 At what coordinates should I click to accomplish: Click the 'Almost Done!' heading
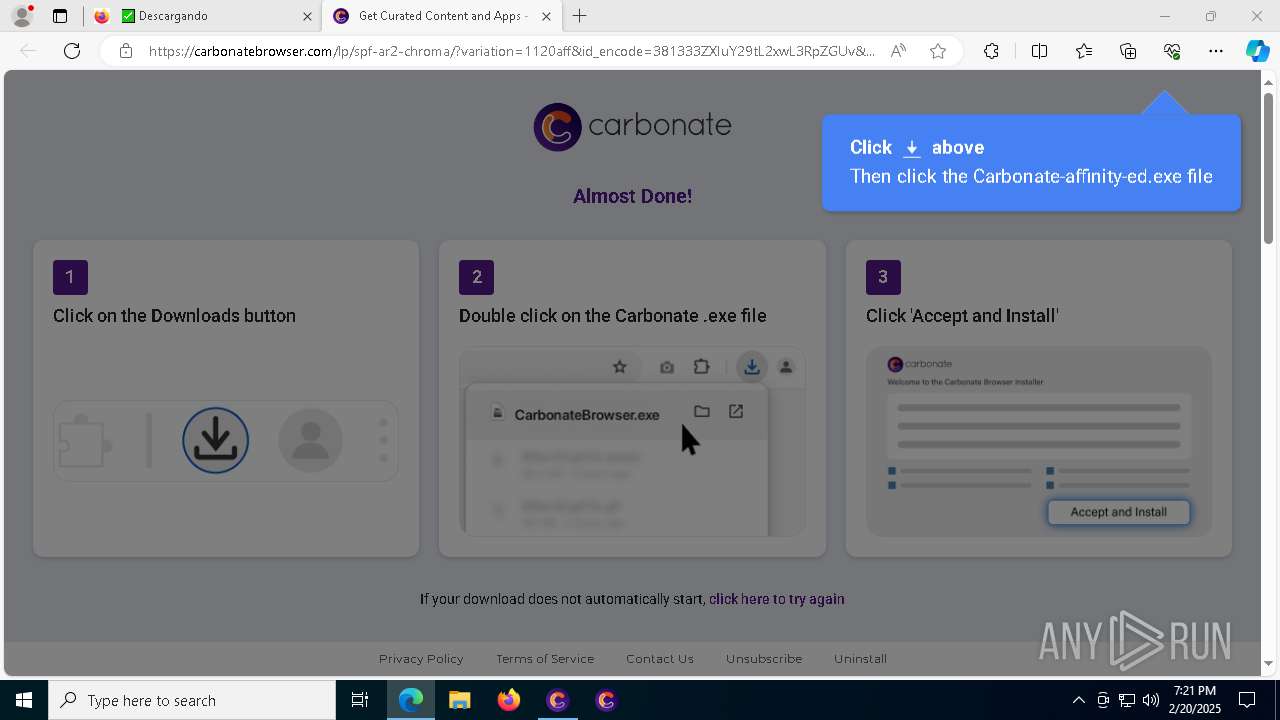[x=632, y=196]
